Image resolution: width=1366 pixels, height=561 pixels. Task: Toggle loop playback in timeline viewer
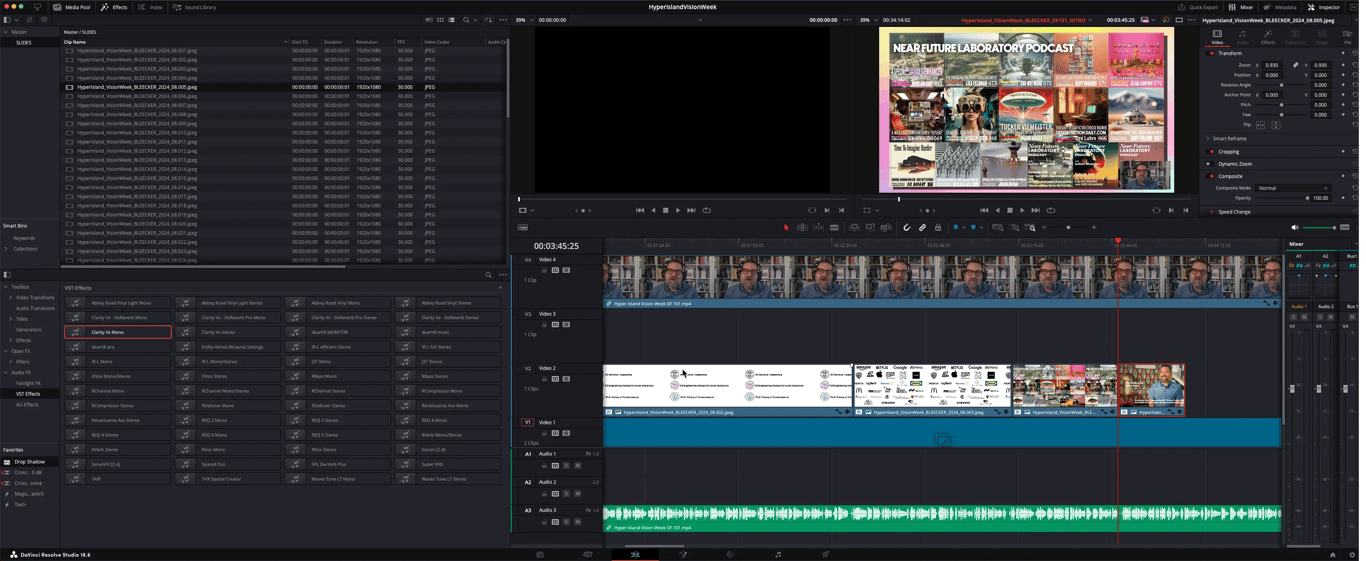click(x=1050, y=210)
